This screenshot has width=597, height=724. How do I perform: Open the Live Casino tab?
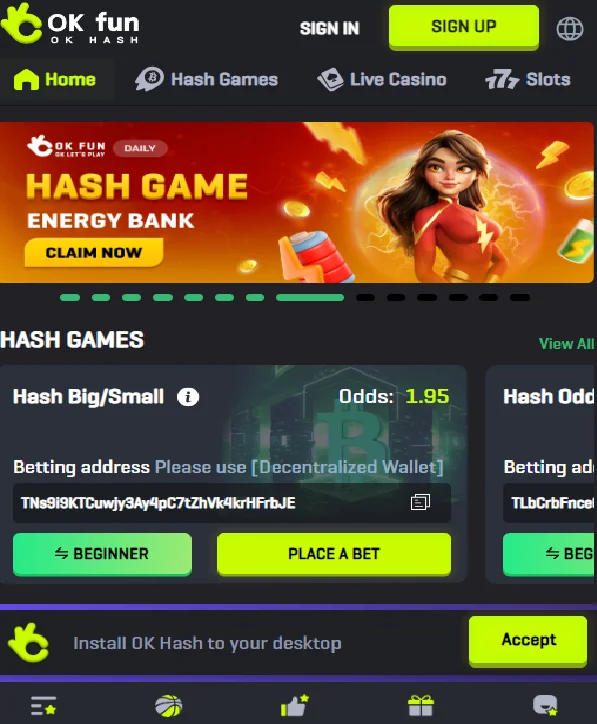point(382,79)
